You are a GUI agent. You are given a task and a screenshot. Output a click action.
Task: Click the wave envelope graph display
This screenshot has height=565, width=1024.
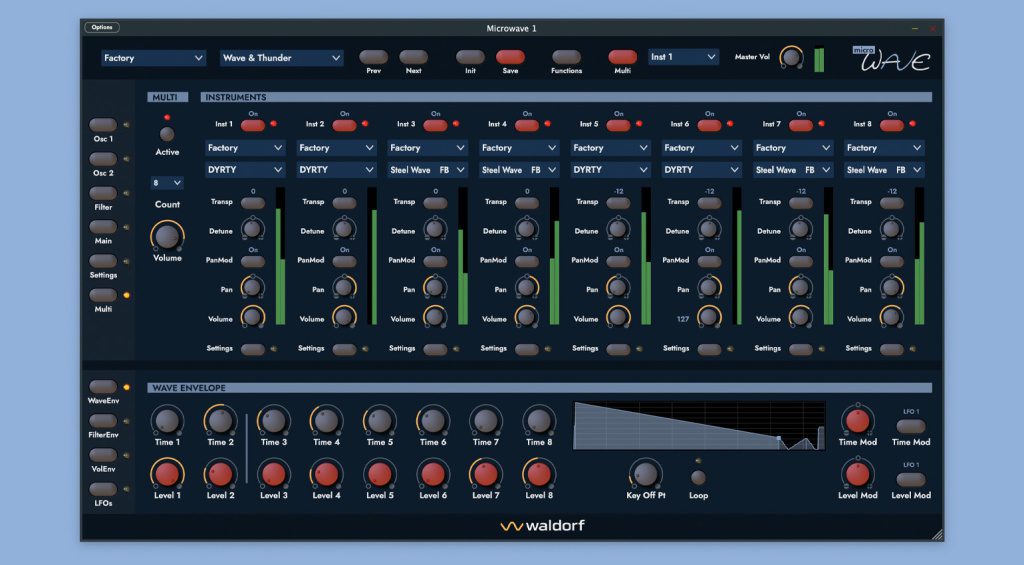click(699, 426)
